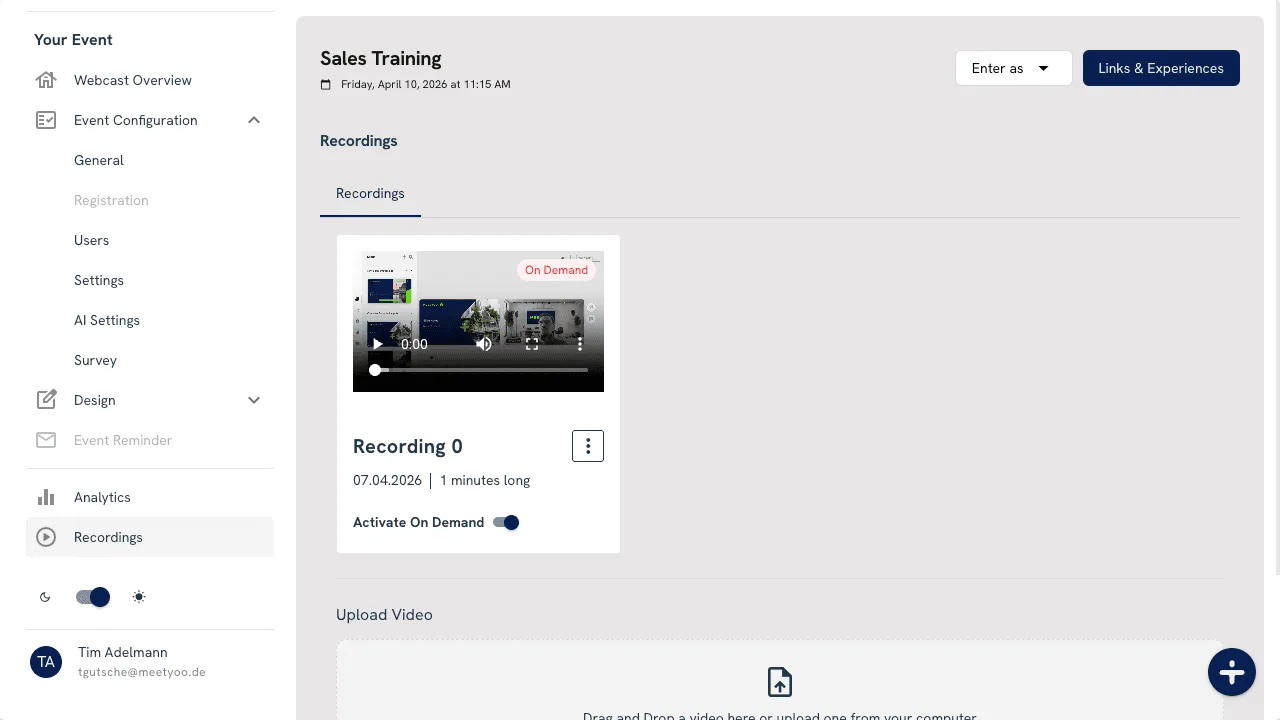Expand the Design section
This screenshot has height=720, width=1280.
click(x=254, y=400)
